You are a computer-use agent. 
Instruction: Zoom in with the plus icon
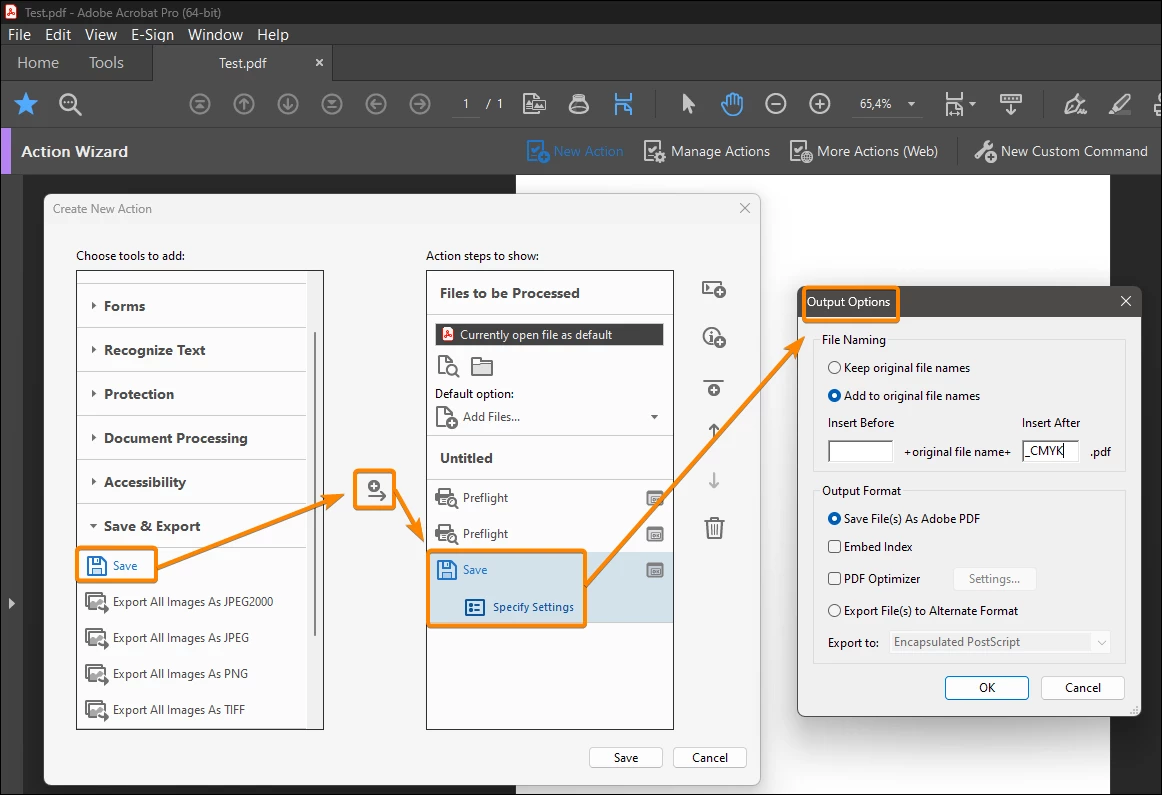pos(820,104)
